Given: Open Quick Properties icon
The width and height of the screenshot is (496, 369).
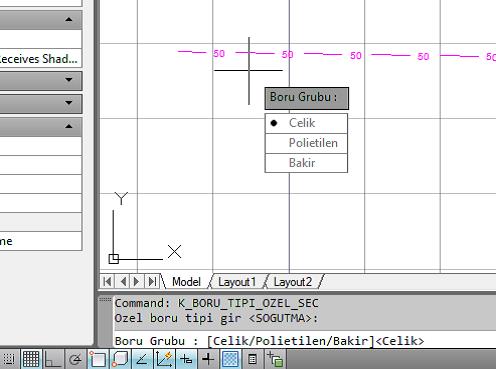Looking at the screenshot, I should (252, 359).
